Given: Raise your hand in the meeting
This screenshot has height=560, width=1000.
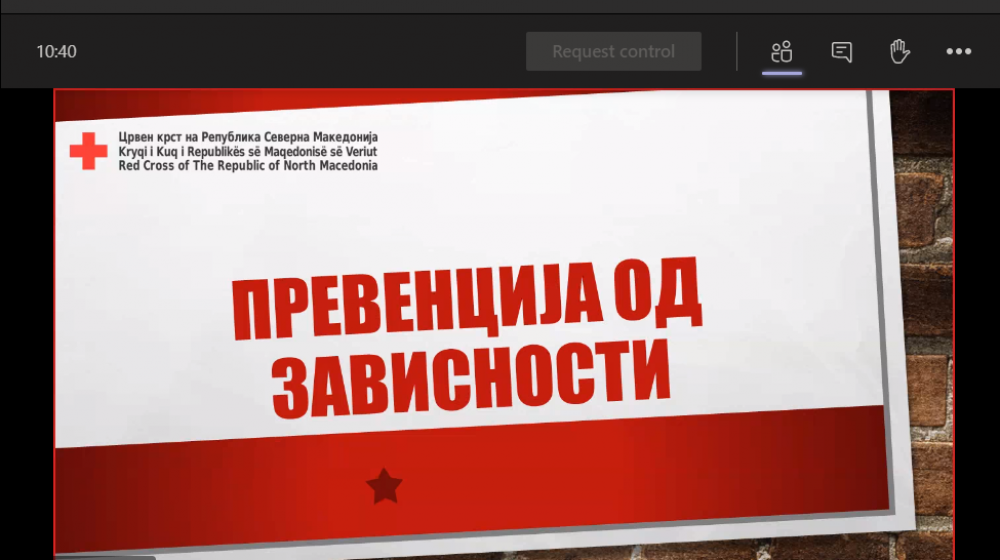Looking at the screenshot, I should coord(900,52).
